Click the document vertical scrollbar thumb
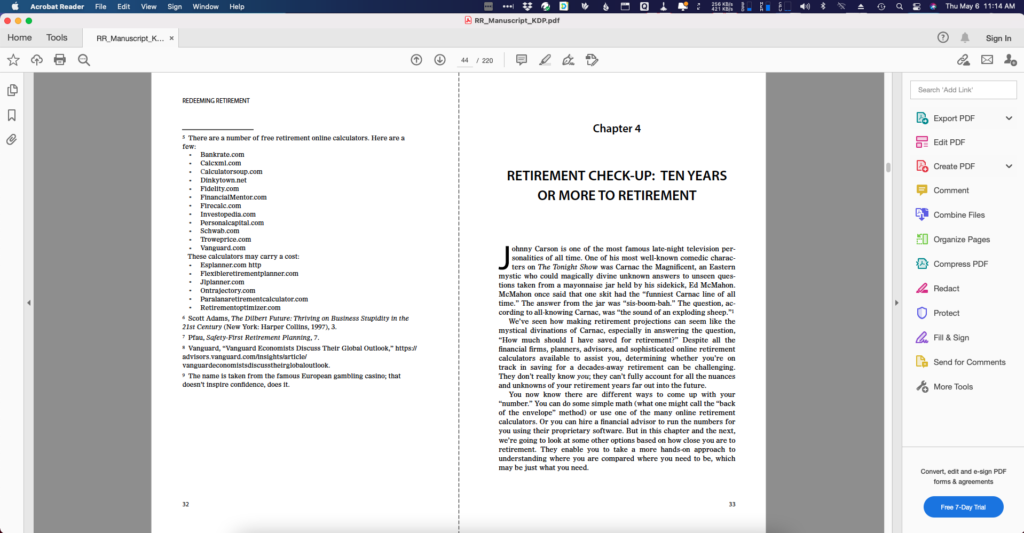 pos(888,167)
